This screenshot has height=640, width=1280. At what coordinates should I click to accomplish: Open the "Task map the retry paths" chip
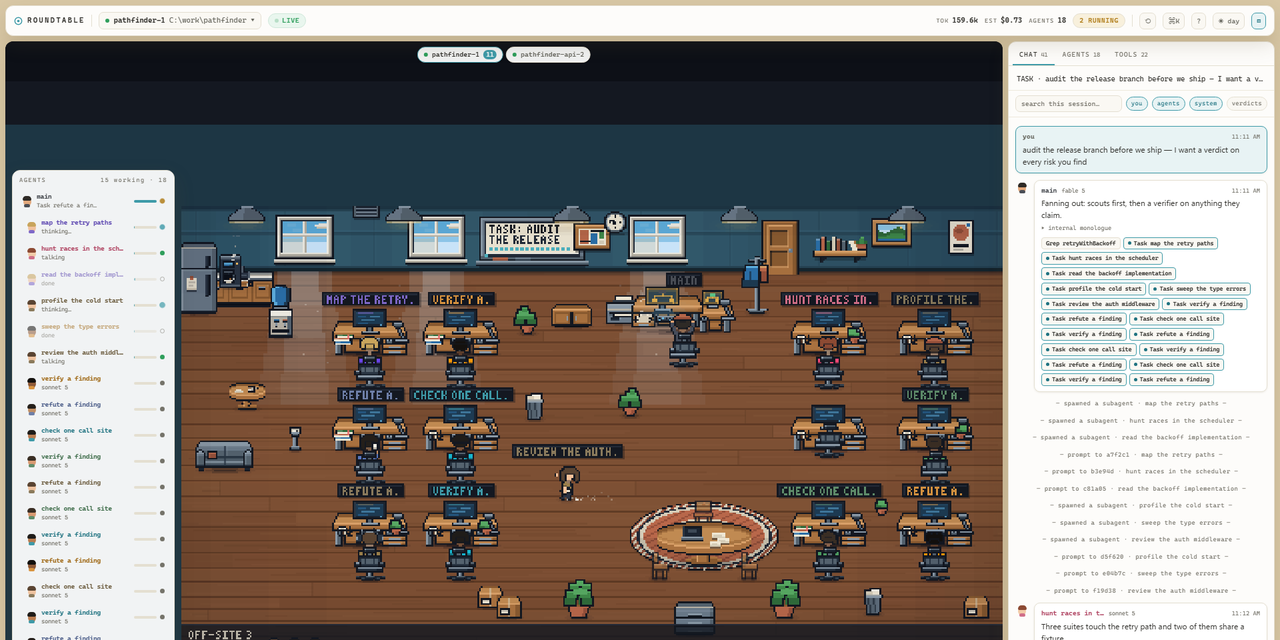(1171, 243)
